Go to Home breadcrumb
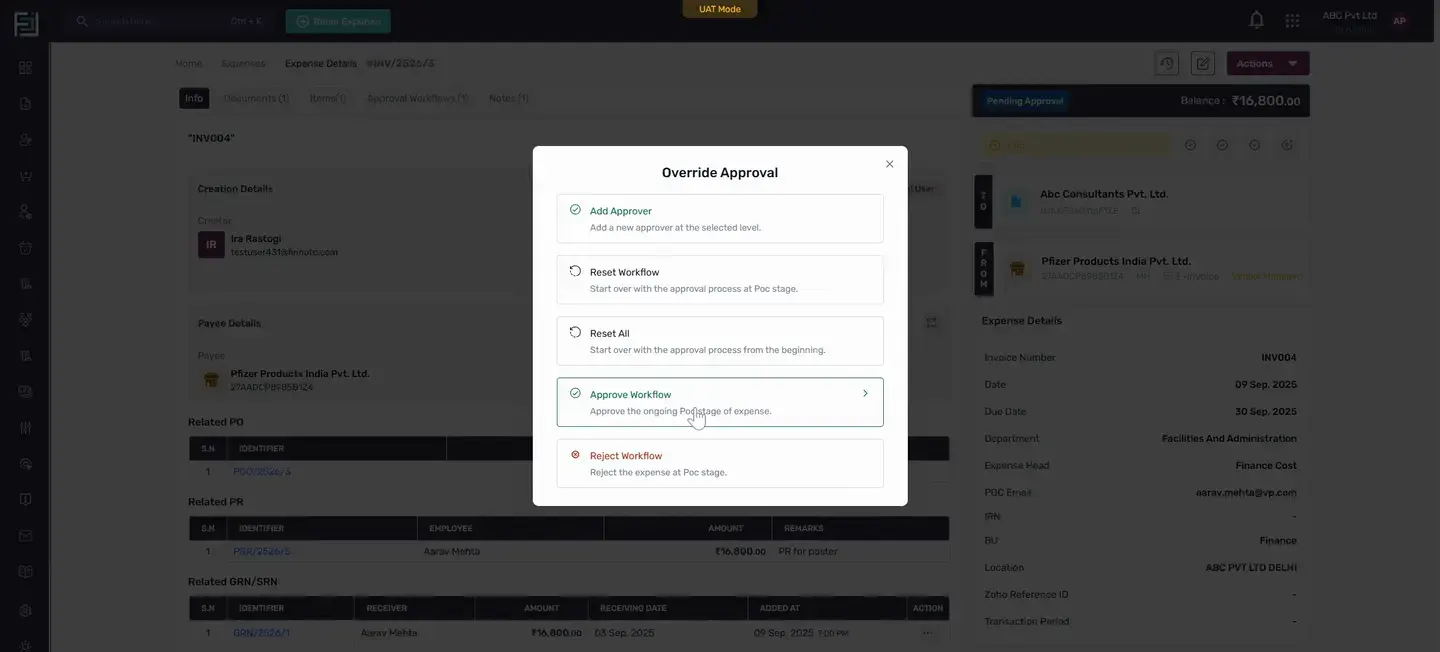The width and height of the screenshot is (1440, 652). 188,63
